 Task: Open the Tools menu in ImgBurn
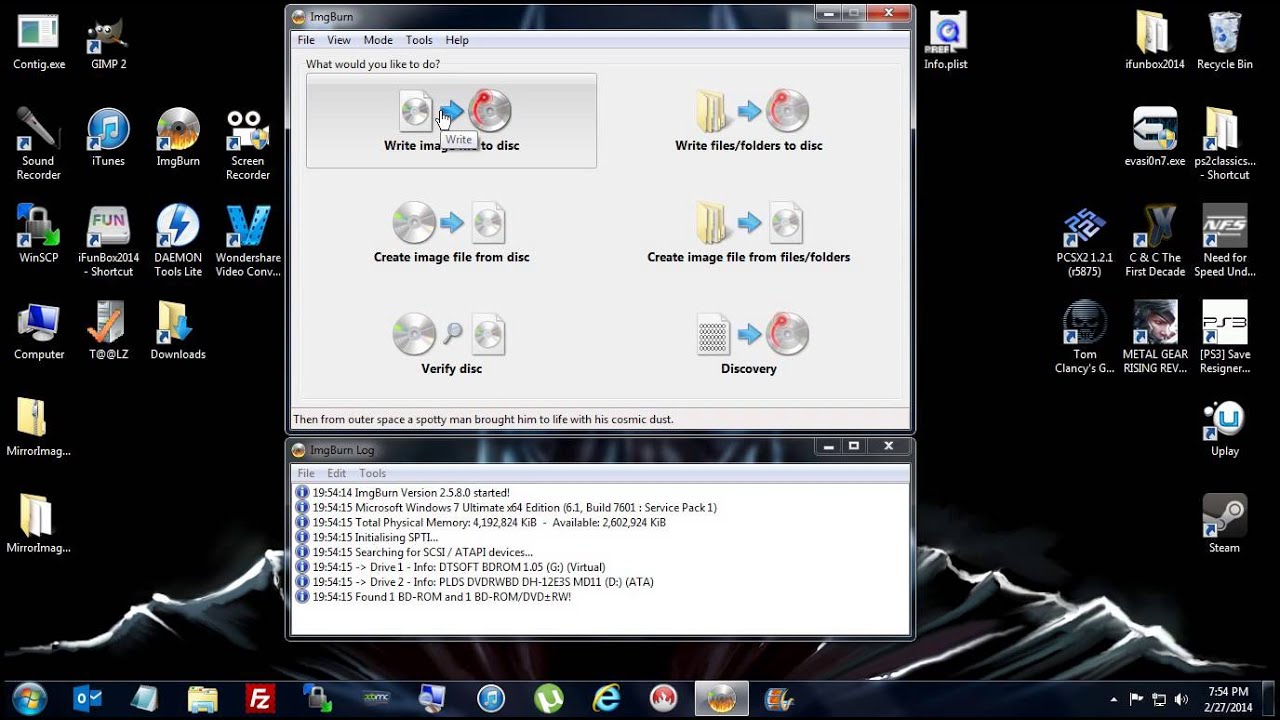click(419, 40)
